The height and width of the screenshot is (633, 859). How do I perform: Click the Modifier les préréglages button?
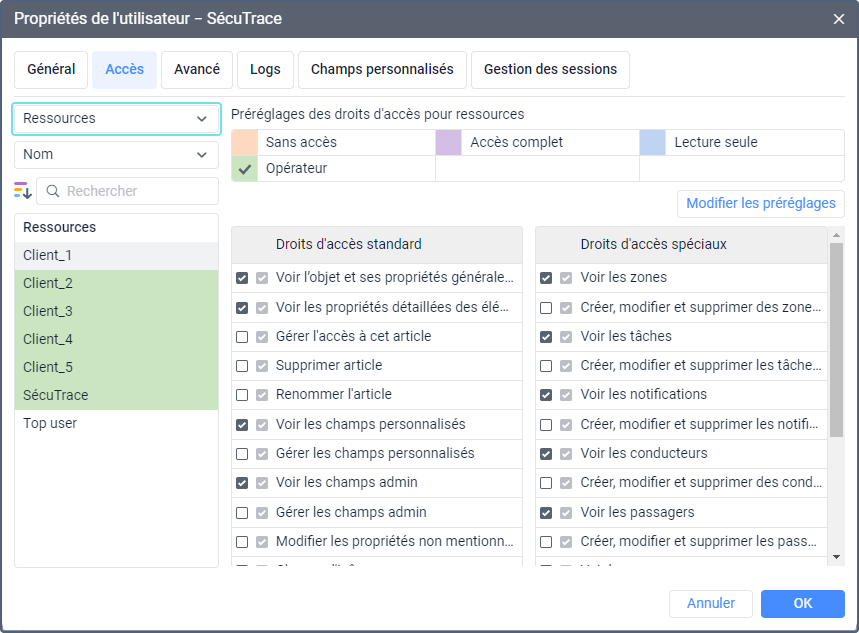(x=761, y=204)
